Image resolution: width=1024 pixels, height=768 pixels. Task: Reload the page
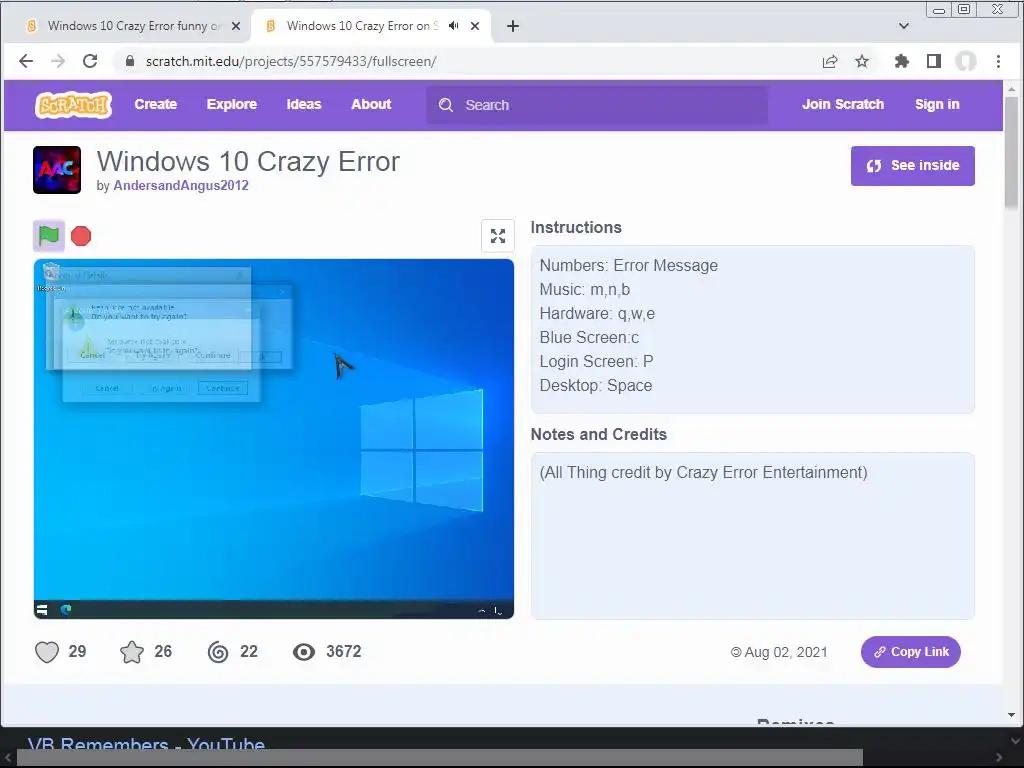click(90, 61)
